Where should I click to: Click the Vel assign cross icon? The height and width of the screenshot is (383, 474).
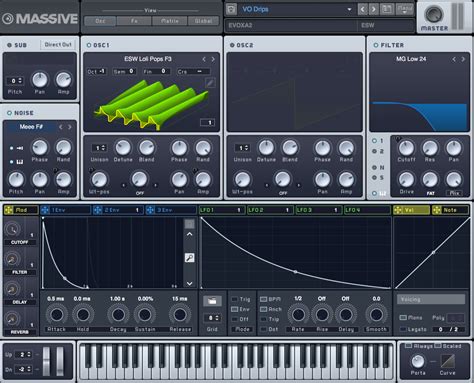coord(397,210)
